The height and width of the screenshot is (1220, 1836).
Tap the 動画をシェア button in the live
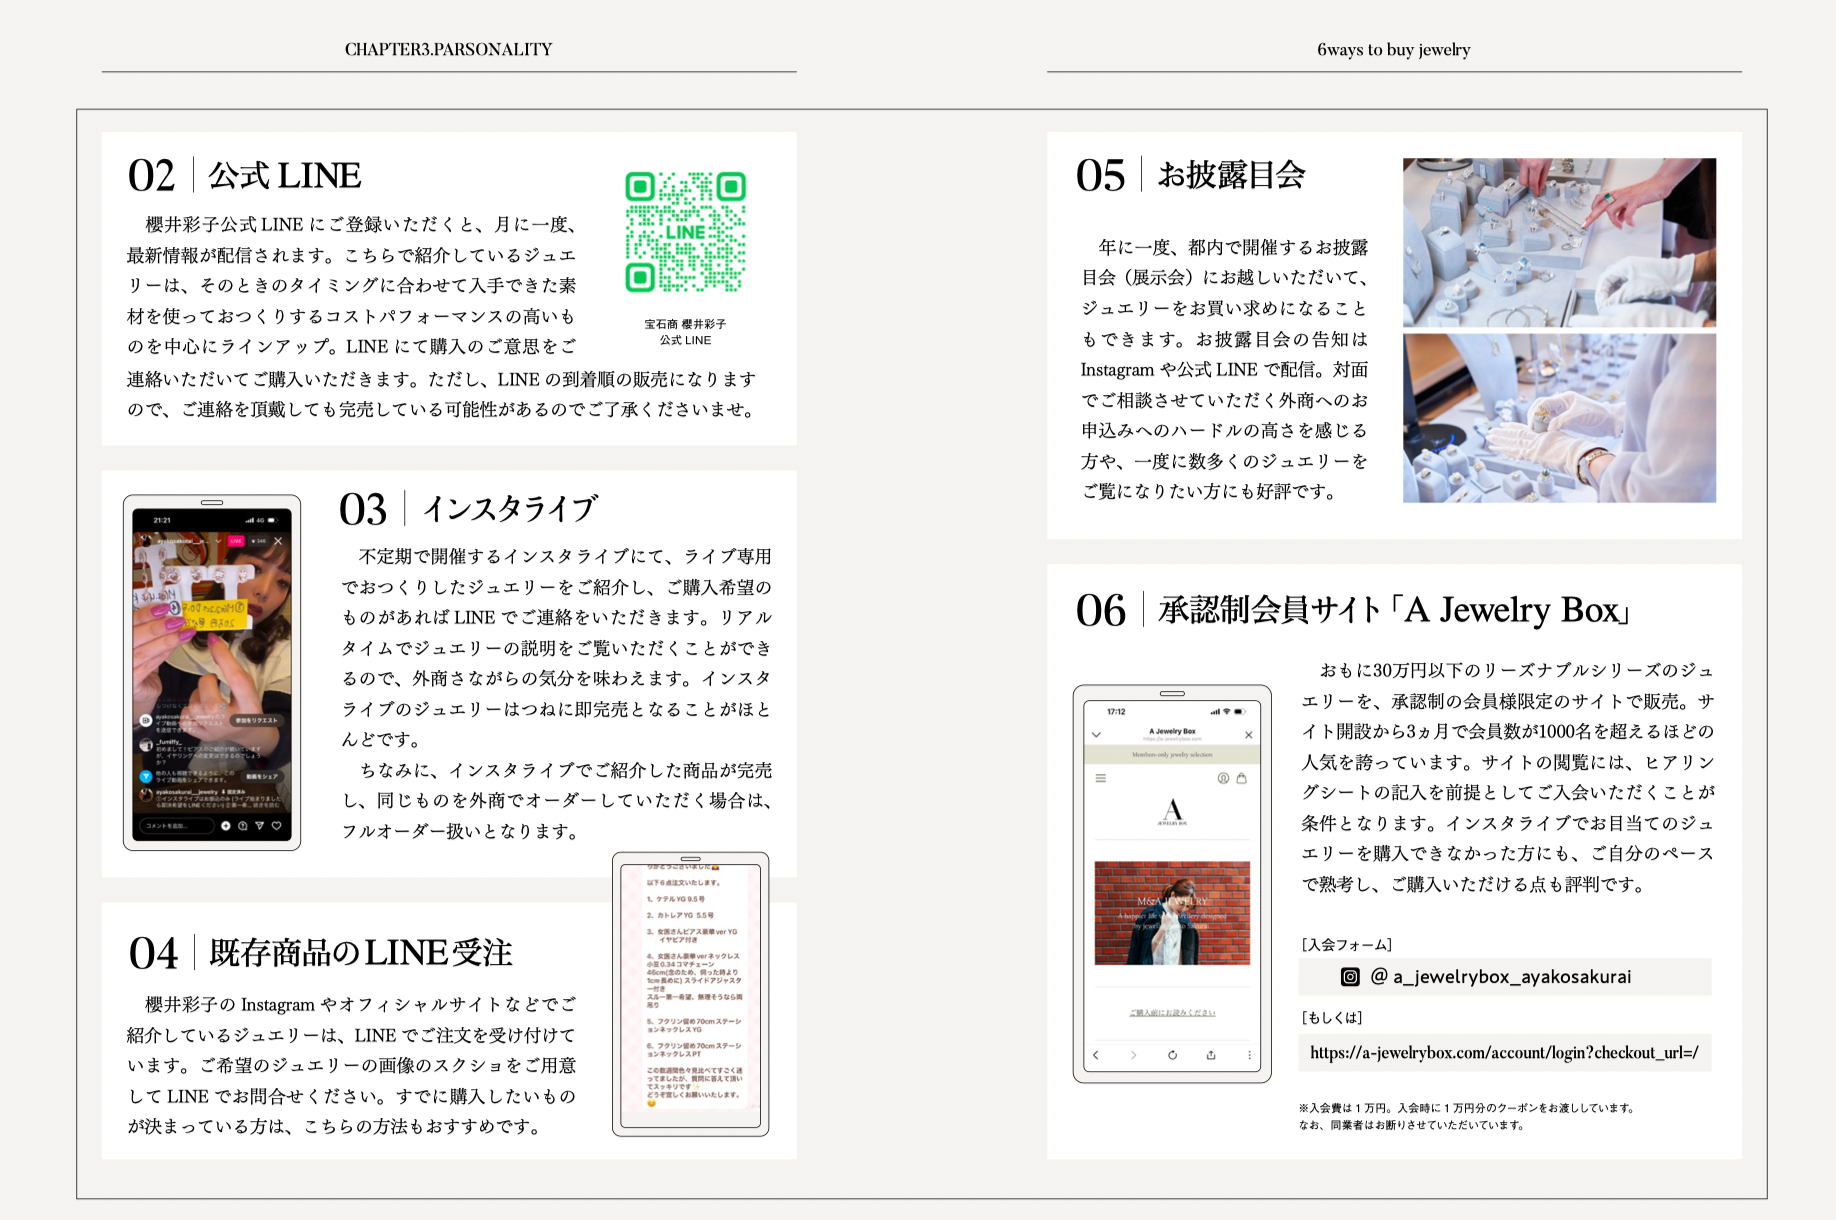(x=261, y=776)
